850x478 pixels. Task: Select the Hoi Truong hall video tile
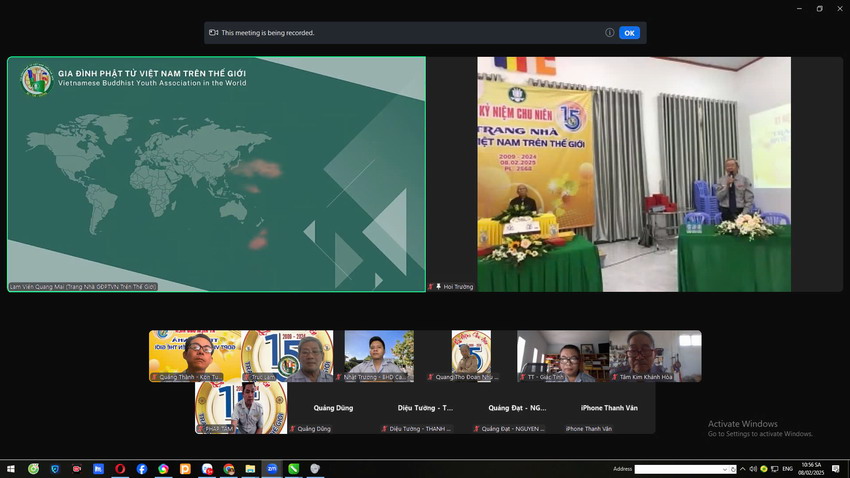(x=634, y=174)
